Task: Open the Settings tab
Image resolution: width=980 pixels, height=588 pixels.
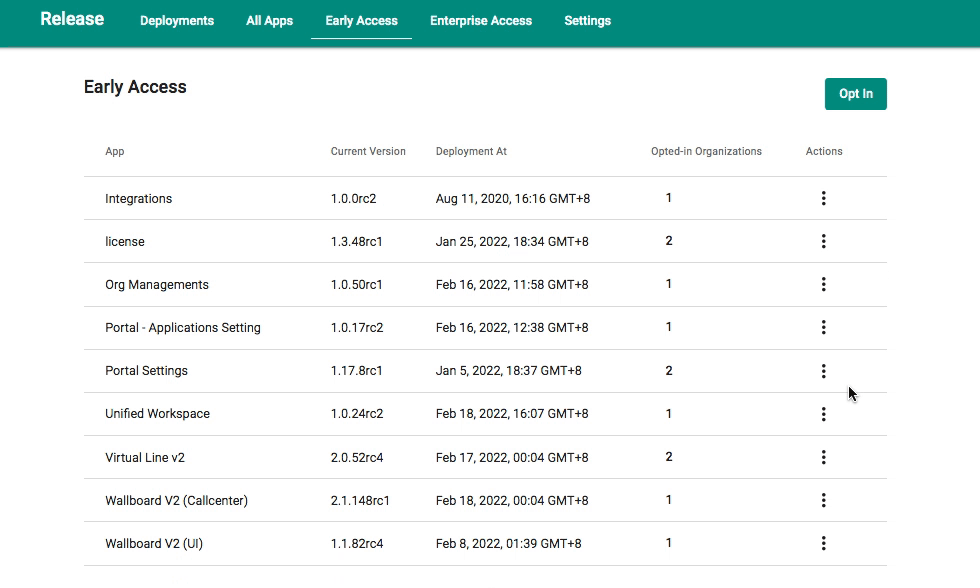Action: coord(588,21)
